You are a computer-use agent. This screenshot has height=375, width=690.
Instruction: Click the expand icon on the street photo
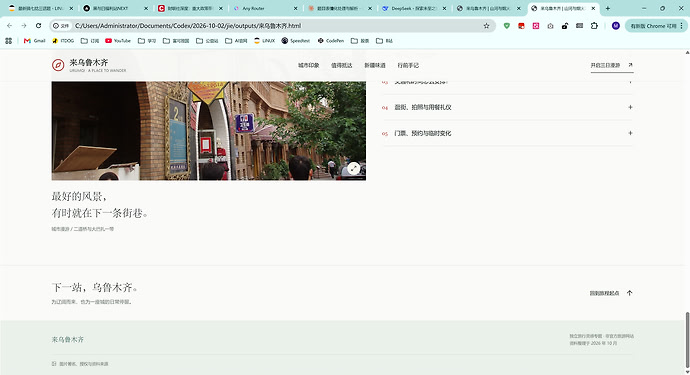(353, 169)
